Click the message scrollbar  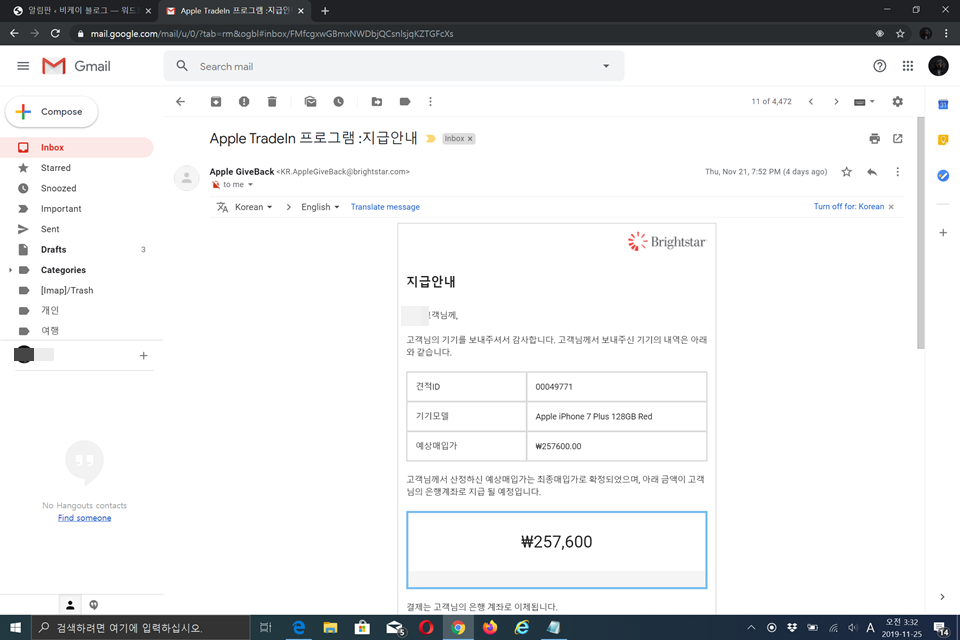920,233
